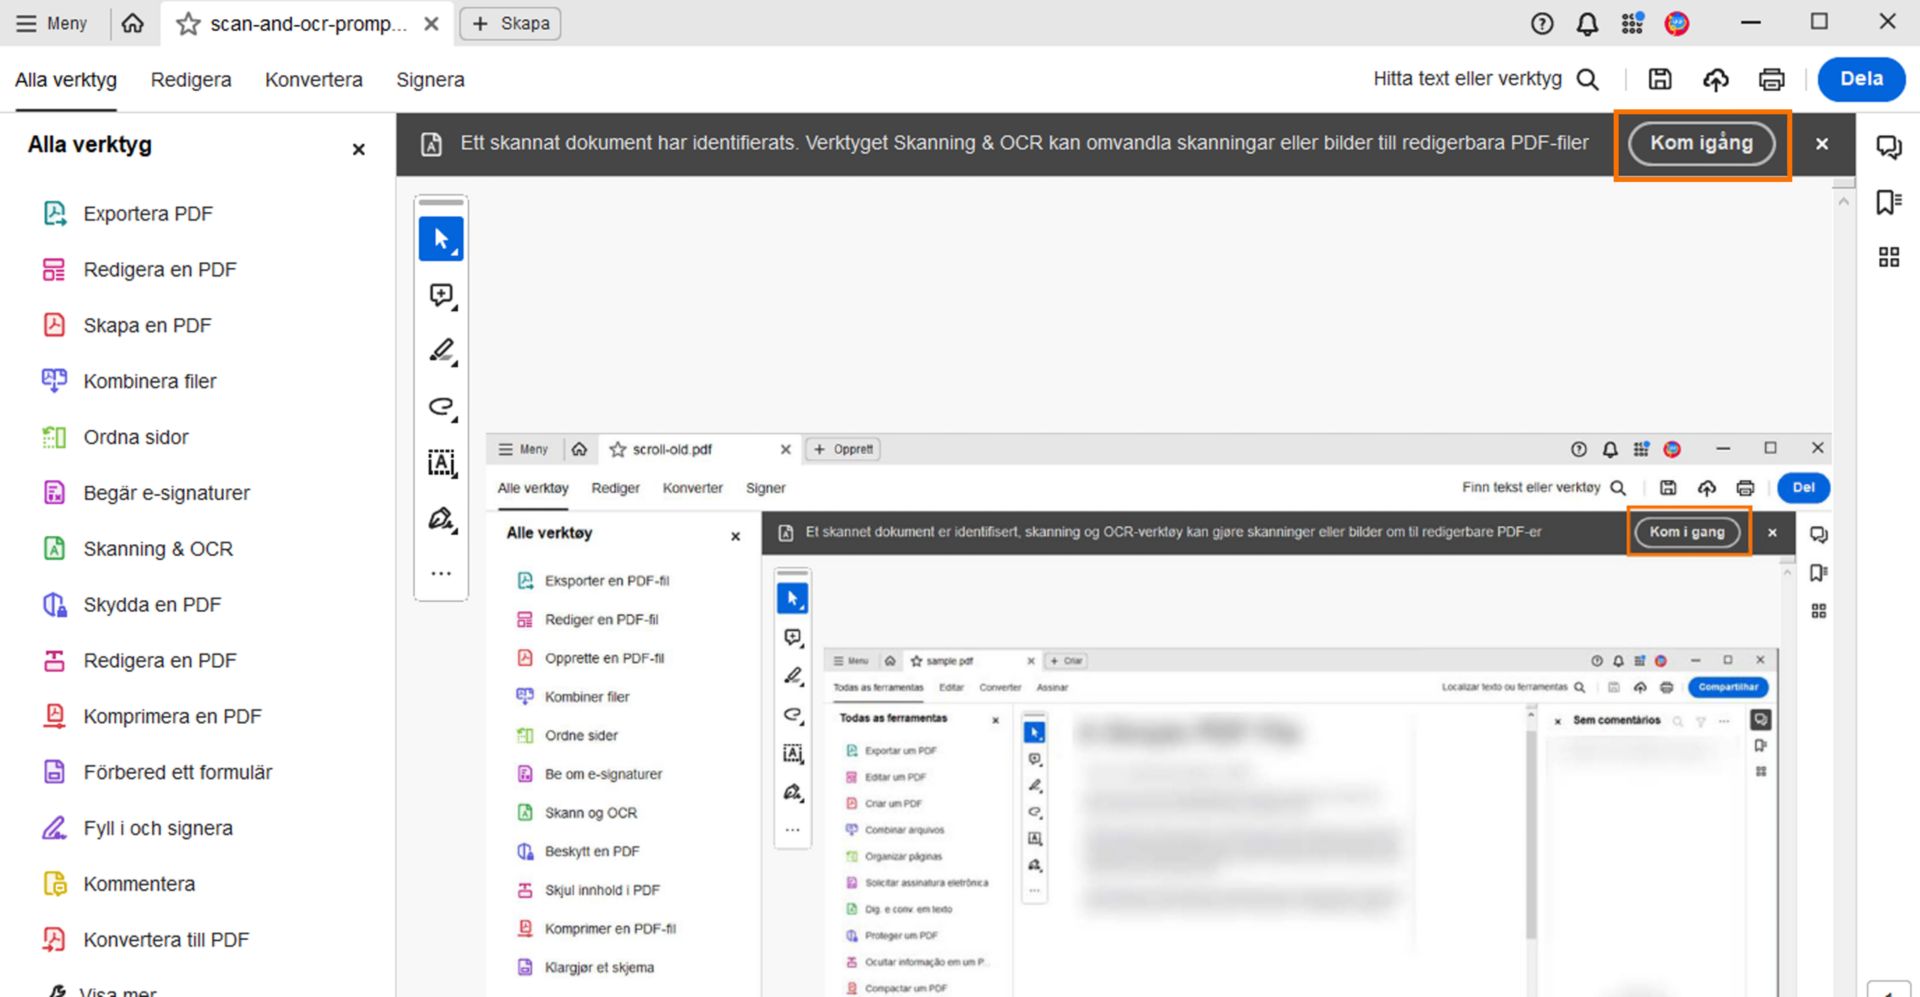The image size is (1920, 997).
Task: Switch to the Alla verktyg tab
Action: [x=66, y=80]
